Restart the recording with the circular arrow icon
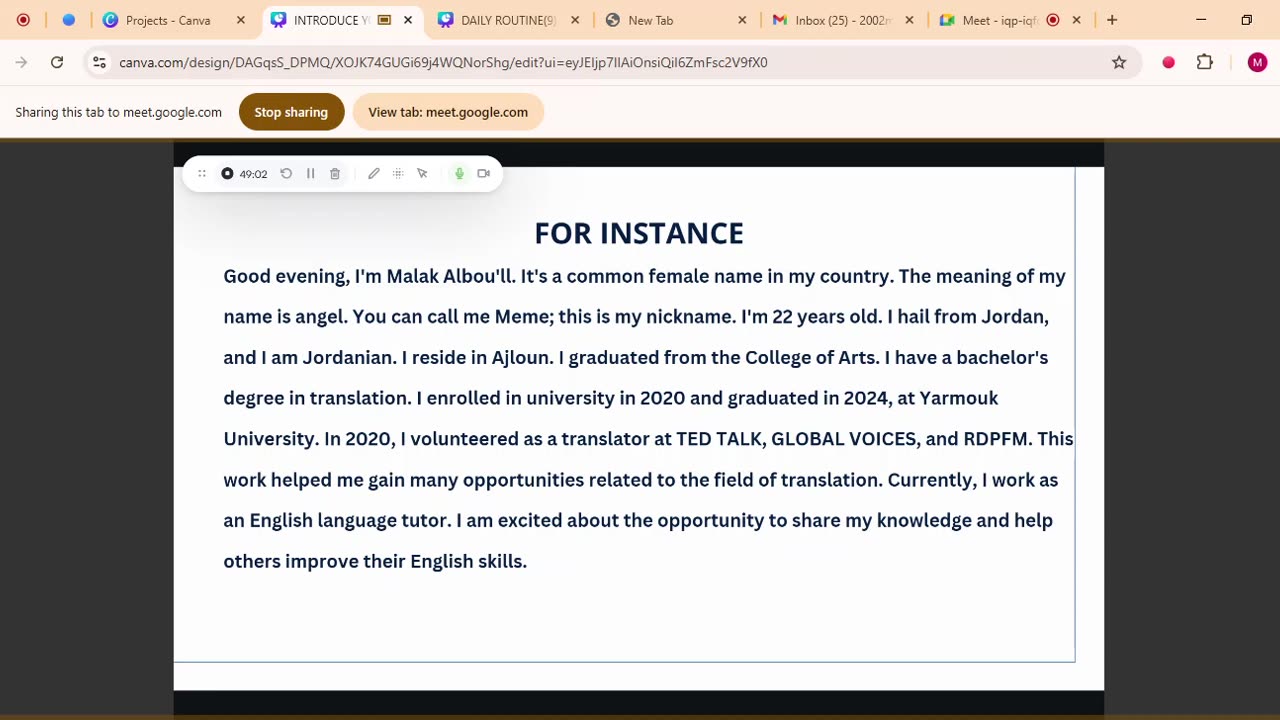The height and width of the screenshot is (720, 1280). point(286,174)
